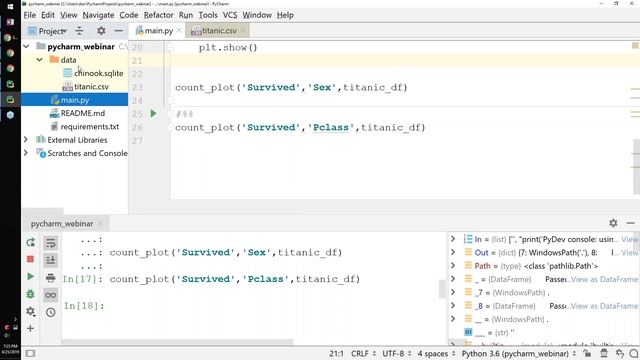
Task: Click the 21:1 cursor position in the status bar
Action: tap(336, 353)
